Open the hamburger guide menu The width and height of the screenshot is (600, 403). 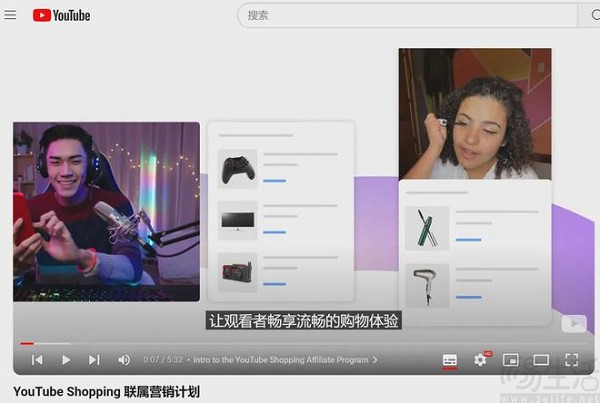point(10,15)
